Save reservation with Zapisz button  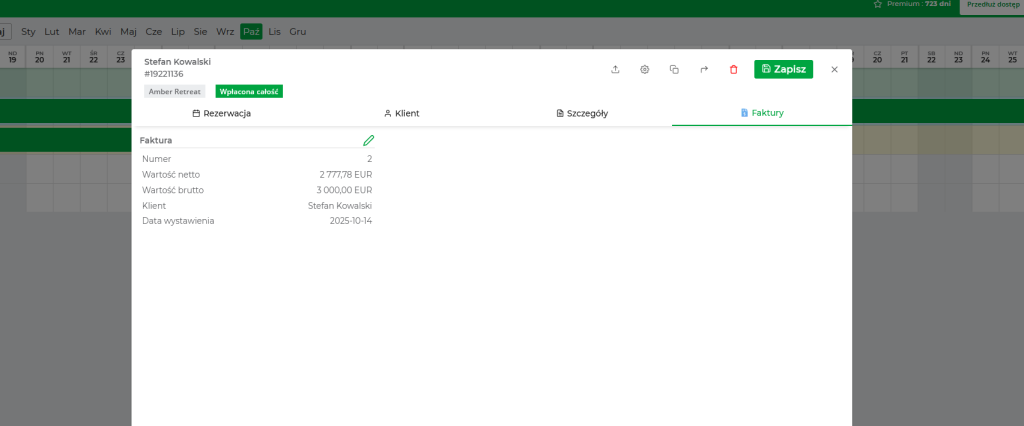[783, 69]
